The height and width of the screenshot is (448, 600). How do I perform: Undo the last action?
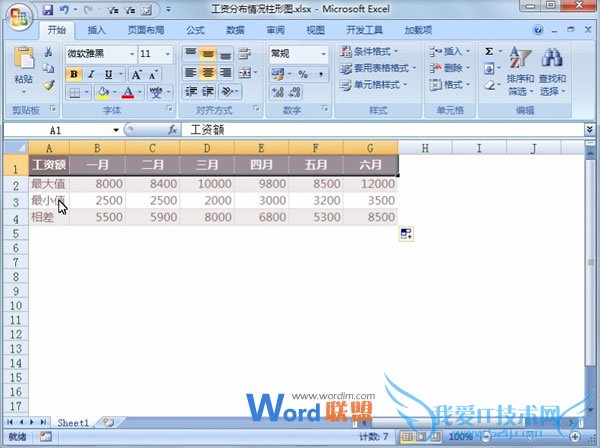[x=64, y=10]
